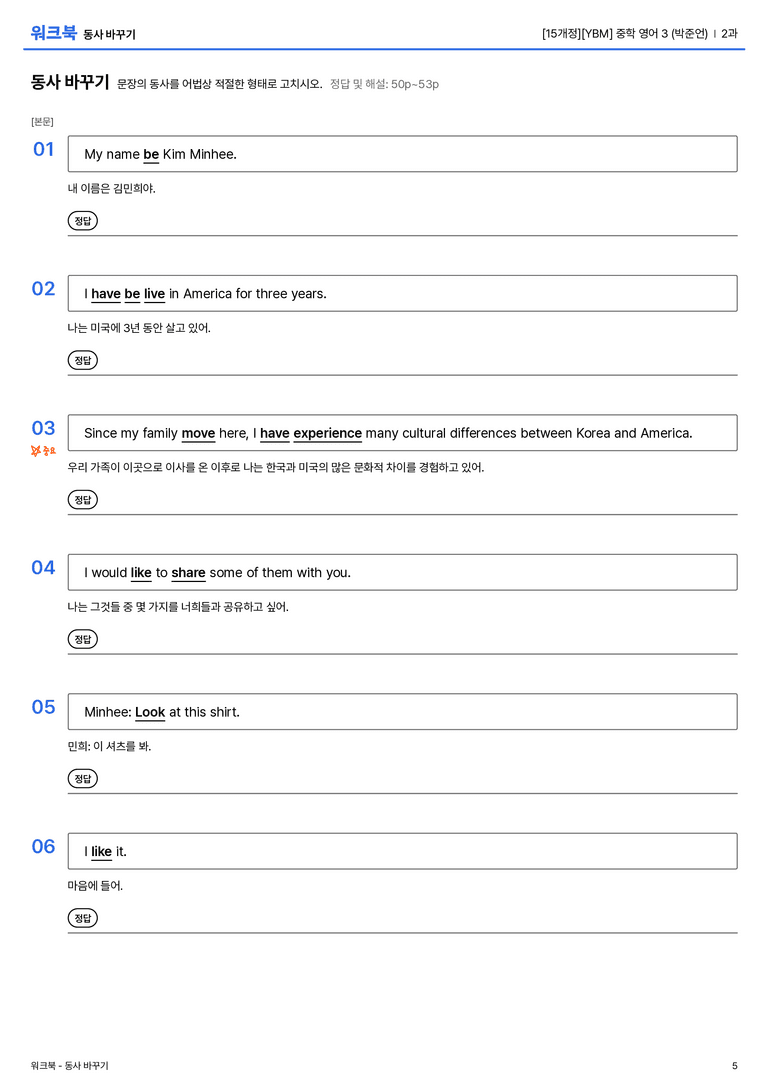Click the 정답 badge under question 01
This screenshot has height=1087, width=768.
click(82, 220)
